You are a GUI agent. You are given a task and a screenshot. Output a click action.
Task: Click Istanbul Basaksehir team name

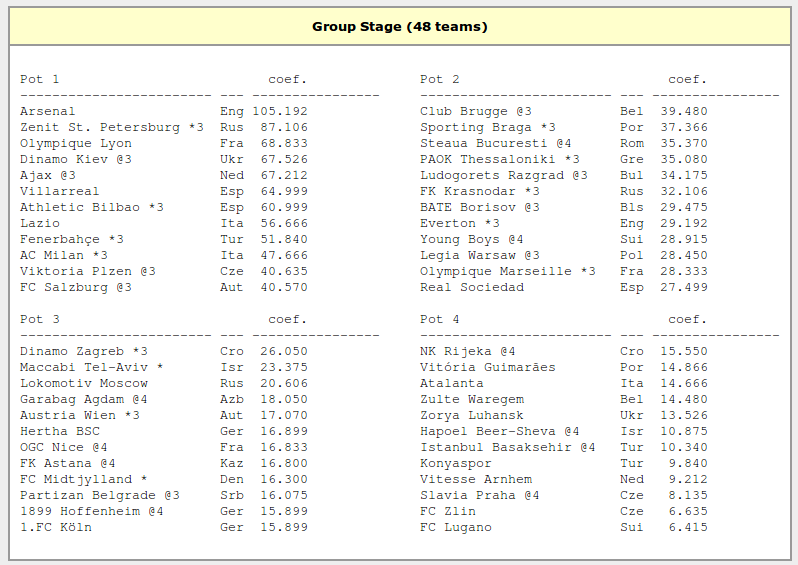tap(496, 447)
